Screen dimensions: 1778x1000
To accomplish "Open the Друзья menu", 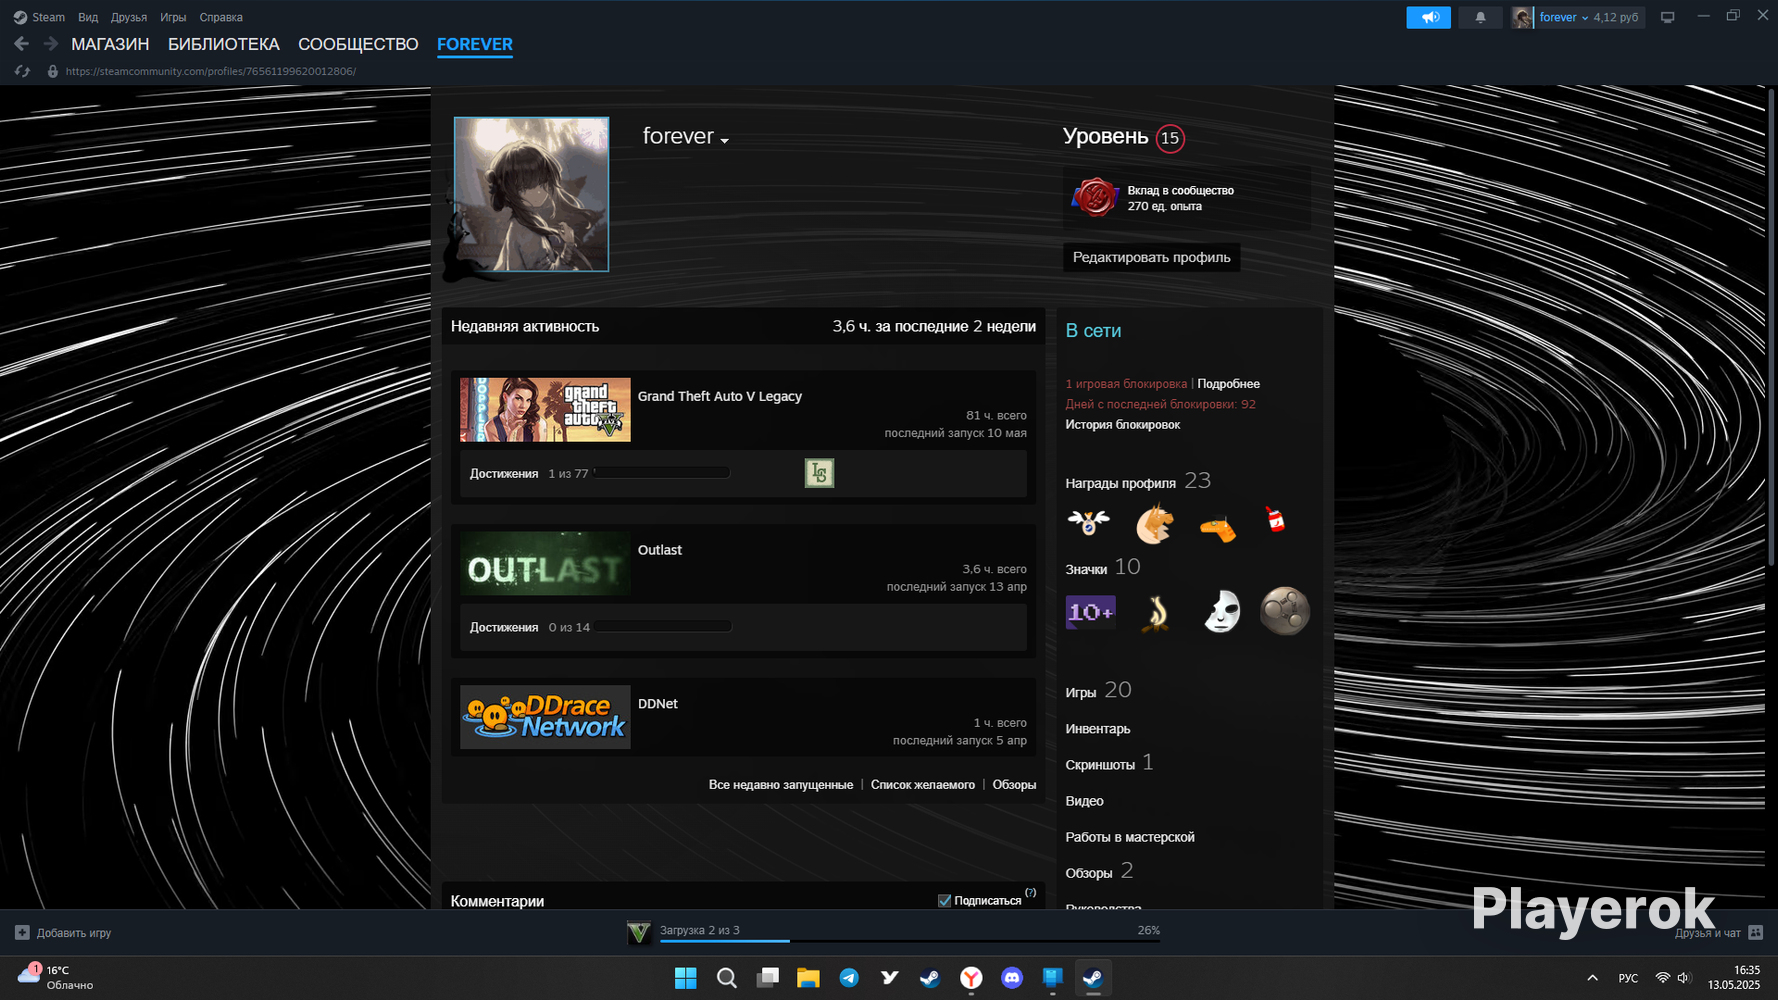I will tap(129, 17).
